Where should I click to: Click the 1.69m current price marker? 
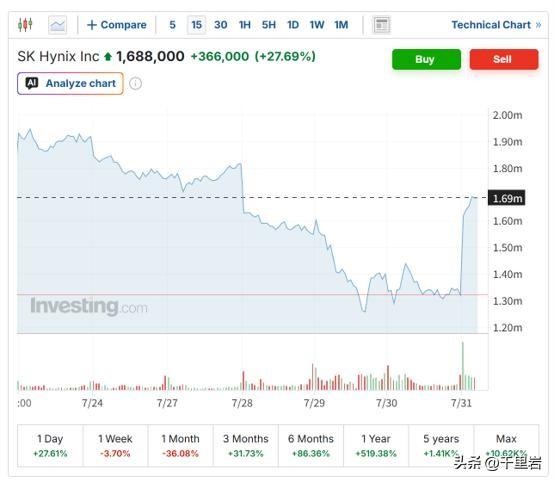point(507,198)
